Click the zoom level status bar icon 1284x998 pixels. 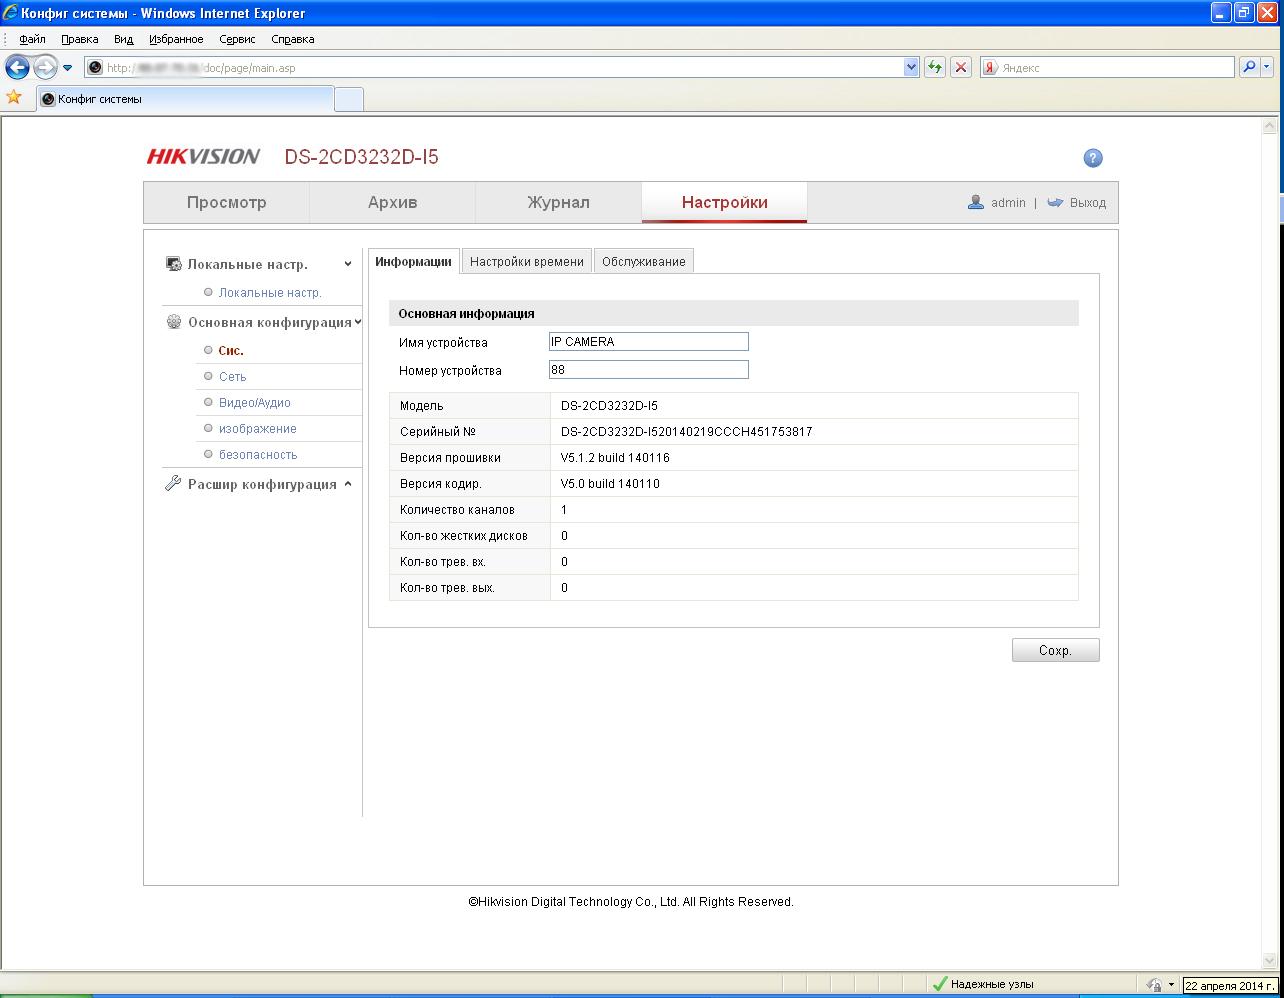pos(1155,985)
